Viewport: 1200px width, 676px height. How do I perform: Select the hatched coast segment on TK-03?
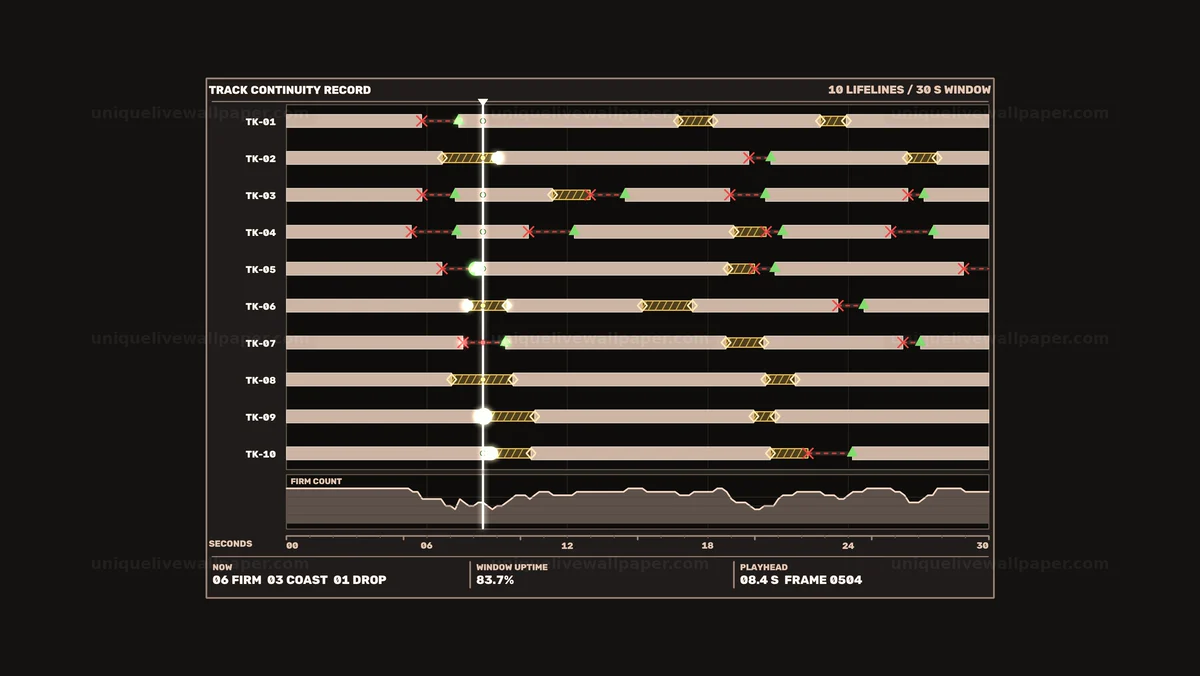click(x=571, y=195)
